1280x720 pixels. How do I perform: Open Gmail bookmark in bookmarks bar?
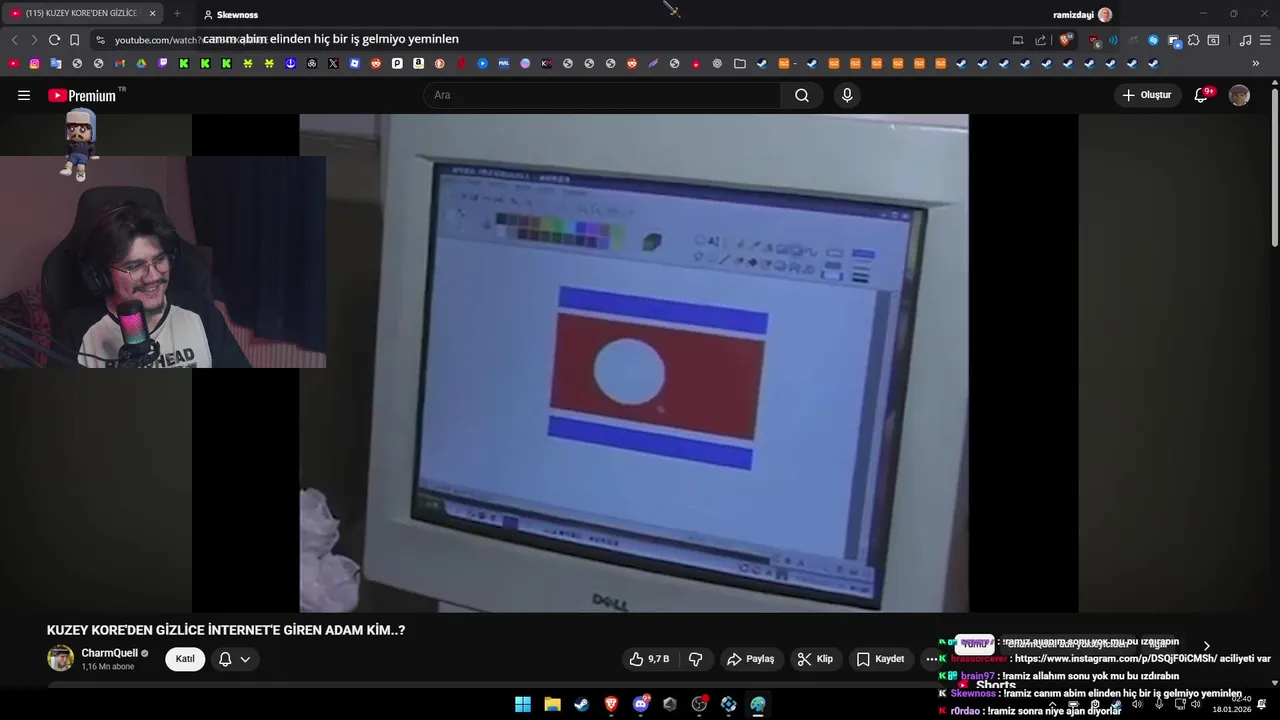coord(120,63)
